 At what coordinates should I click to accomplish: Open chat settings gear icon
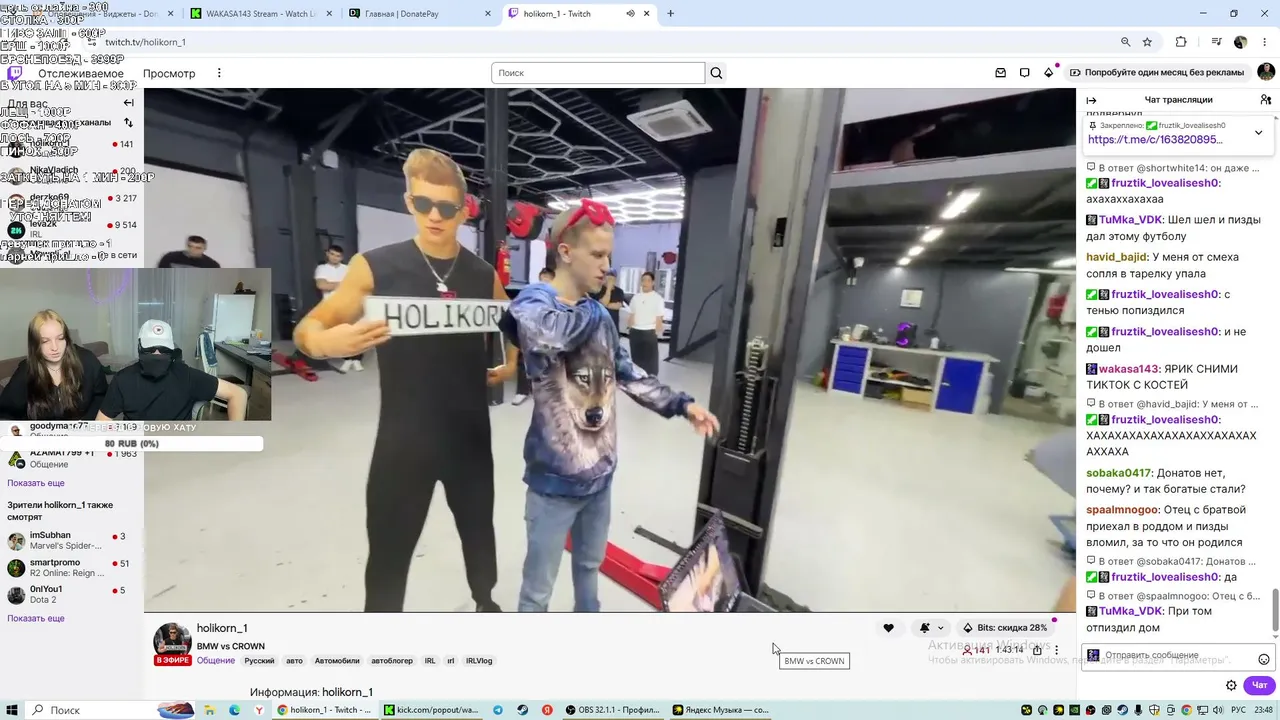coord(1231,685)
